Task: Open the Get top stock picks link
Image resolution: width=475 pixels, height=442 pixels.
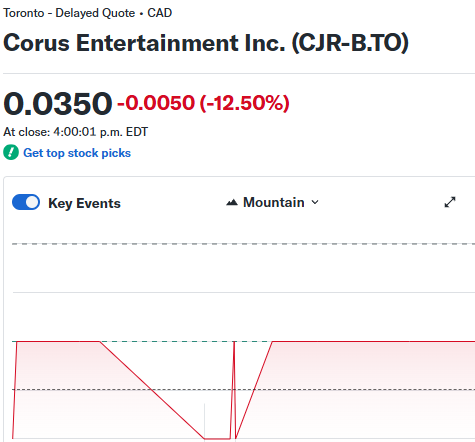Action: (77, 153)
